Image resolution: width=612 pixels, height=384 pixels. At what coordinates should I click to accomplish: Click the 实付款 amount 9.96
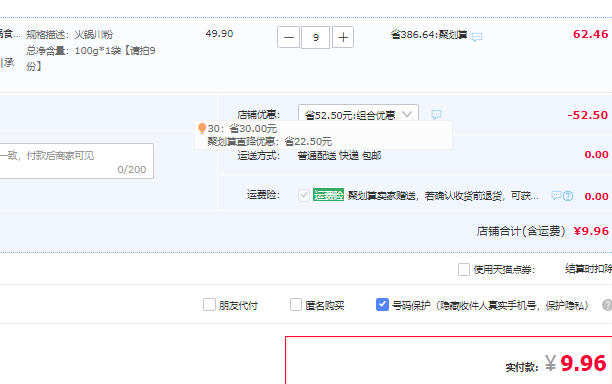pos(583,363)
